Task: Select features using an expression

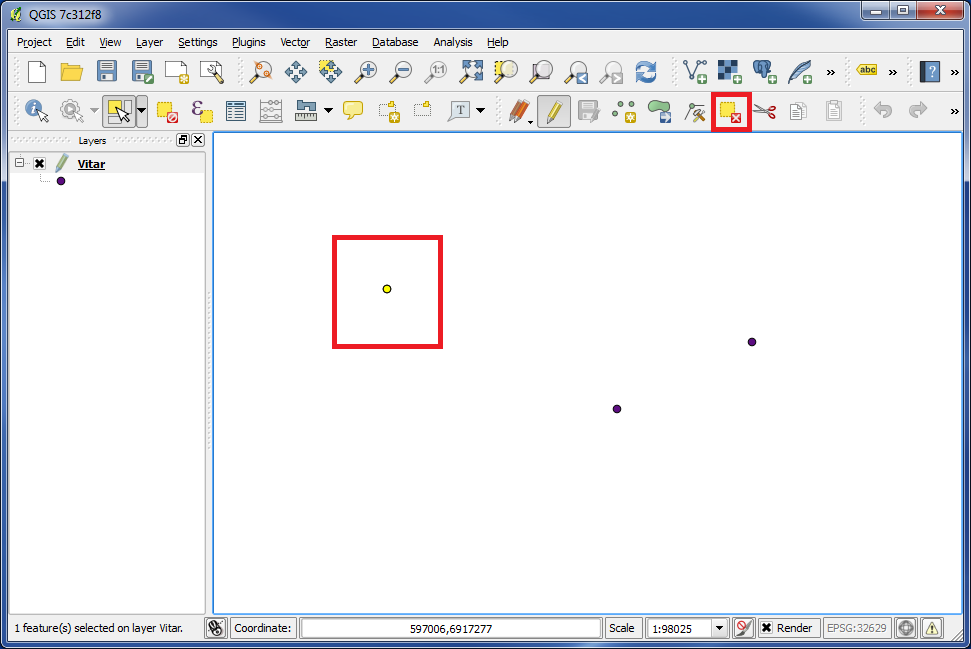Action: tap(202, 111)
